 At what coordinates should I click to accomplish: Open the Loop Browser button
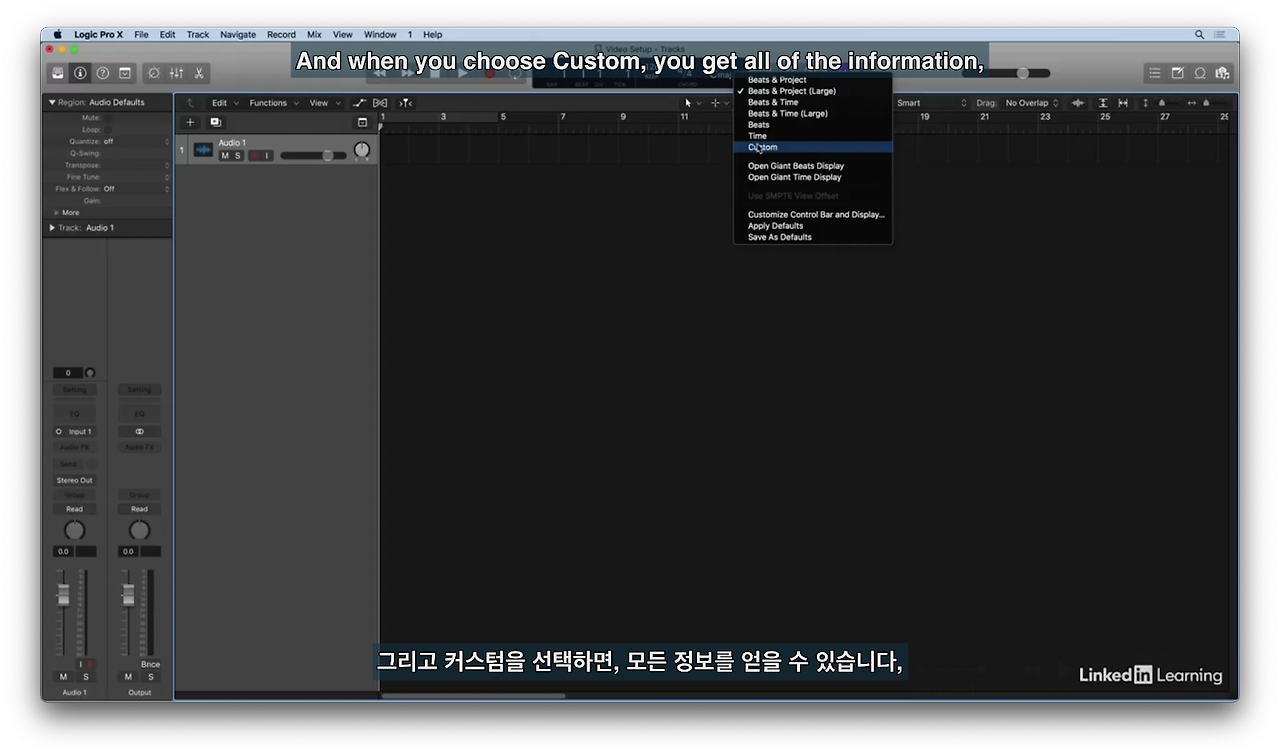click(x=1200, y=73)
